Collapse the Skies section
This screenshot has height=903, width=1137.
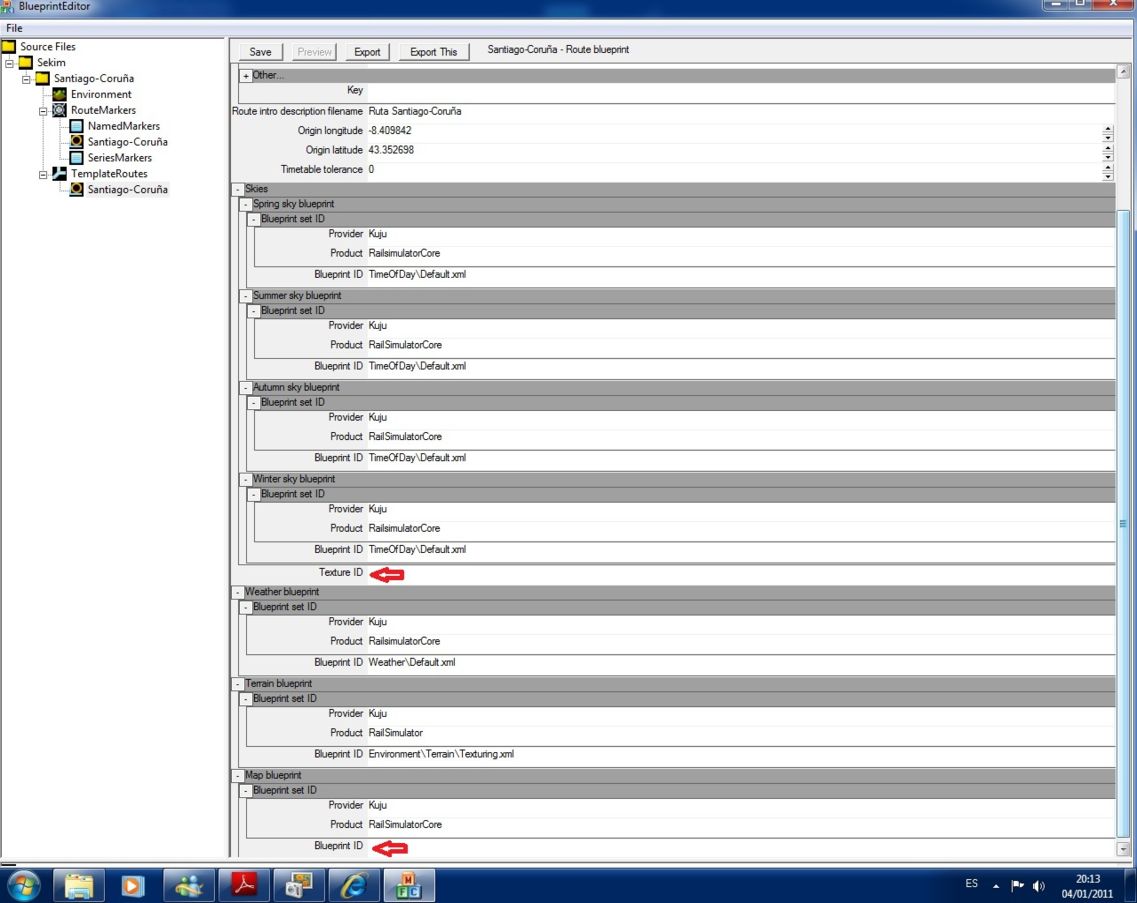pyautogui.click(x=238, y=189)
